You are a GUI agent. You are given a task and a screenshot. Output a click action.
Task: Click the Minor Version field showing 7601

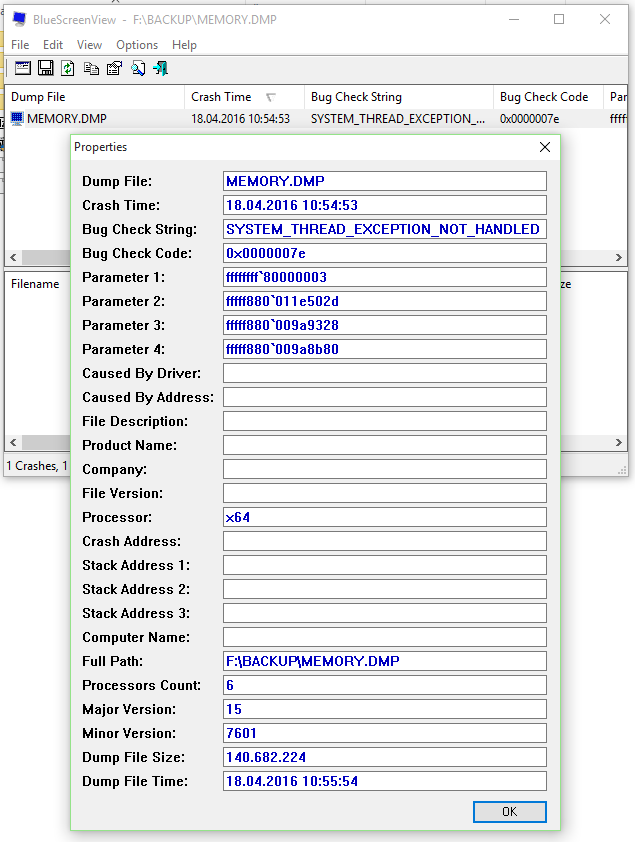(x=385, y=733)
